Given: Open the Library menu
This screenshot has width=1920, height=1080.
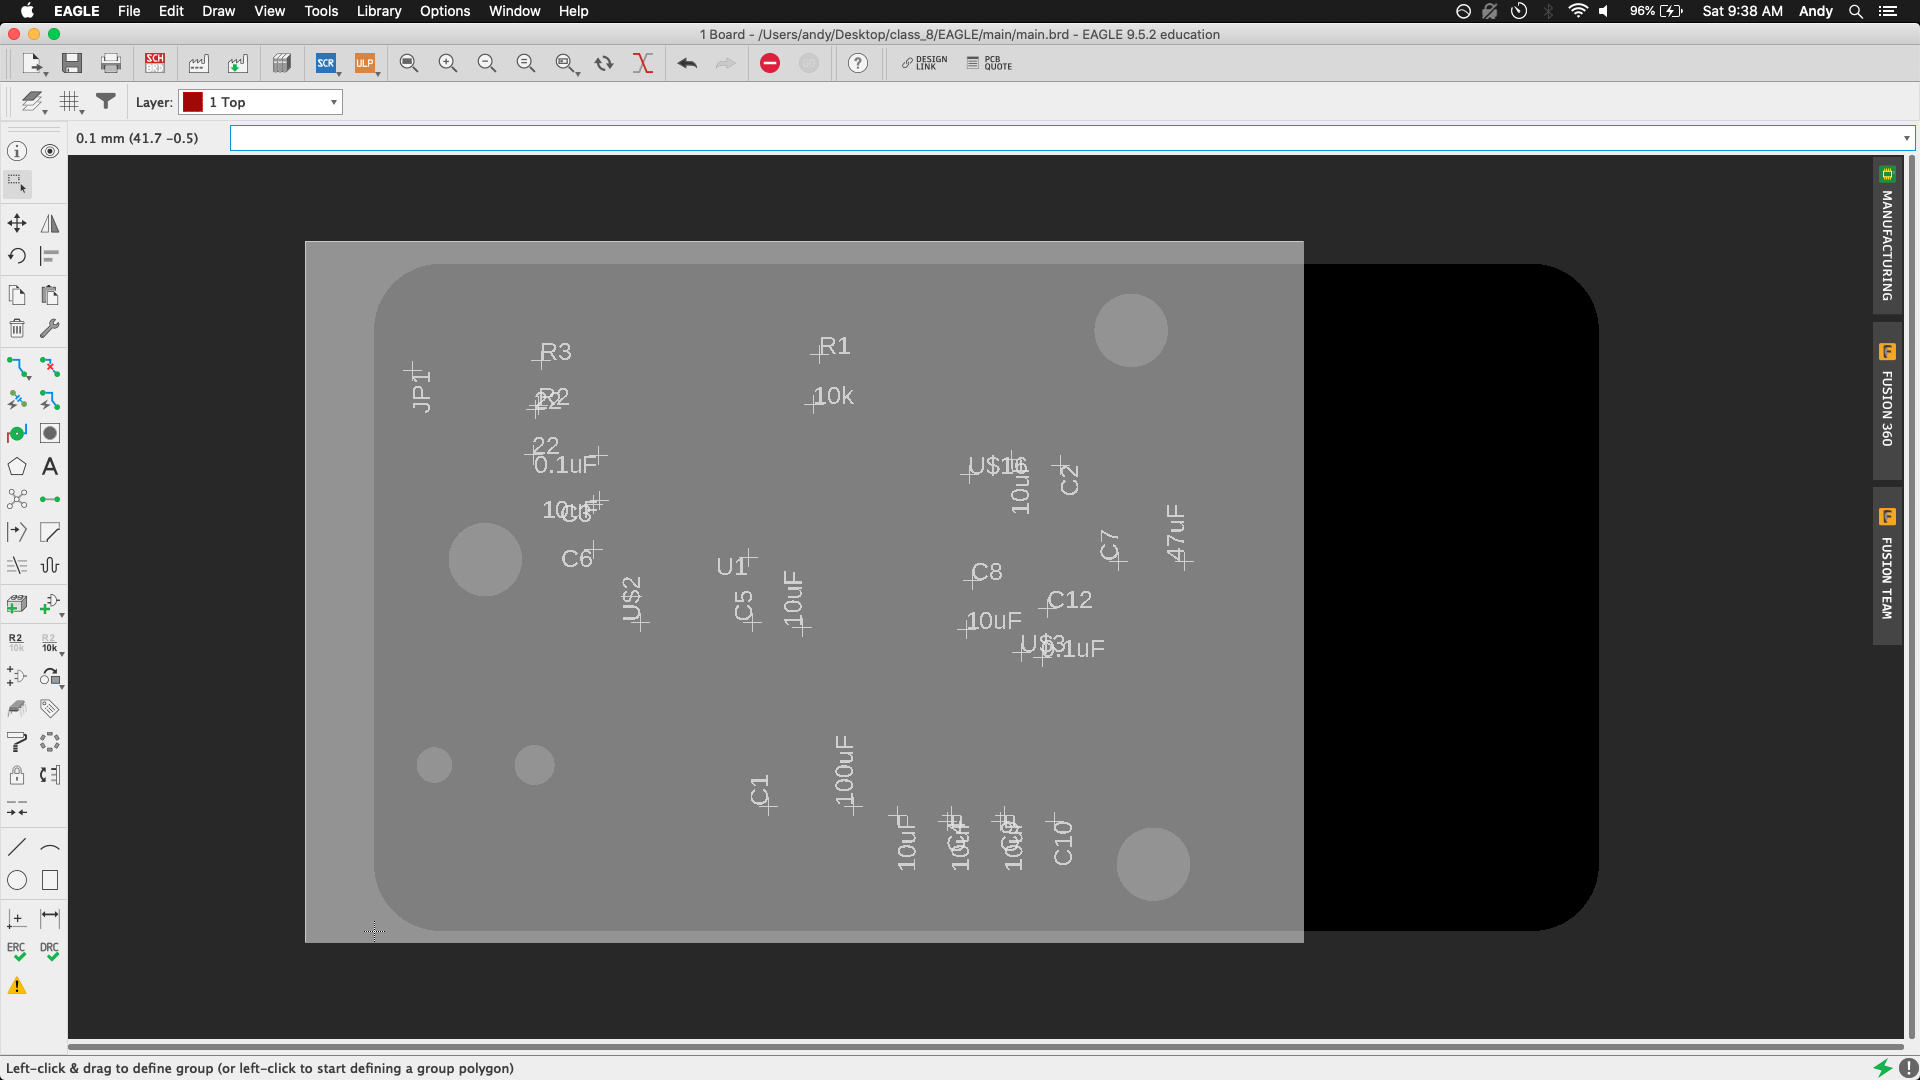Looking at the screenshot, I should (x=379, y=11).
